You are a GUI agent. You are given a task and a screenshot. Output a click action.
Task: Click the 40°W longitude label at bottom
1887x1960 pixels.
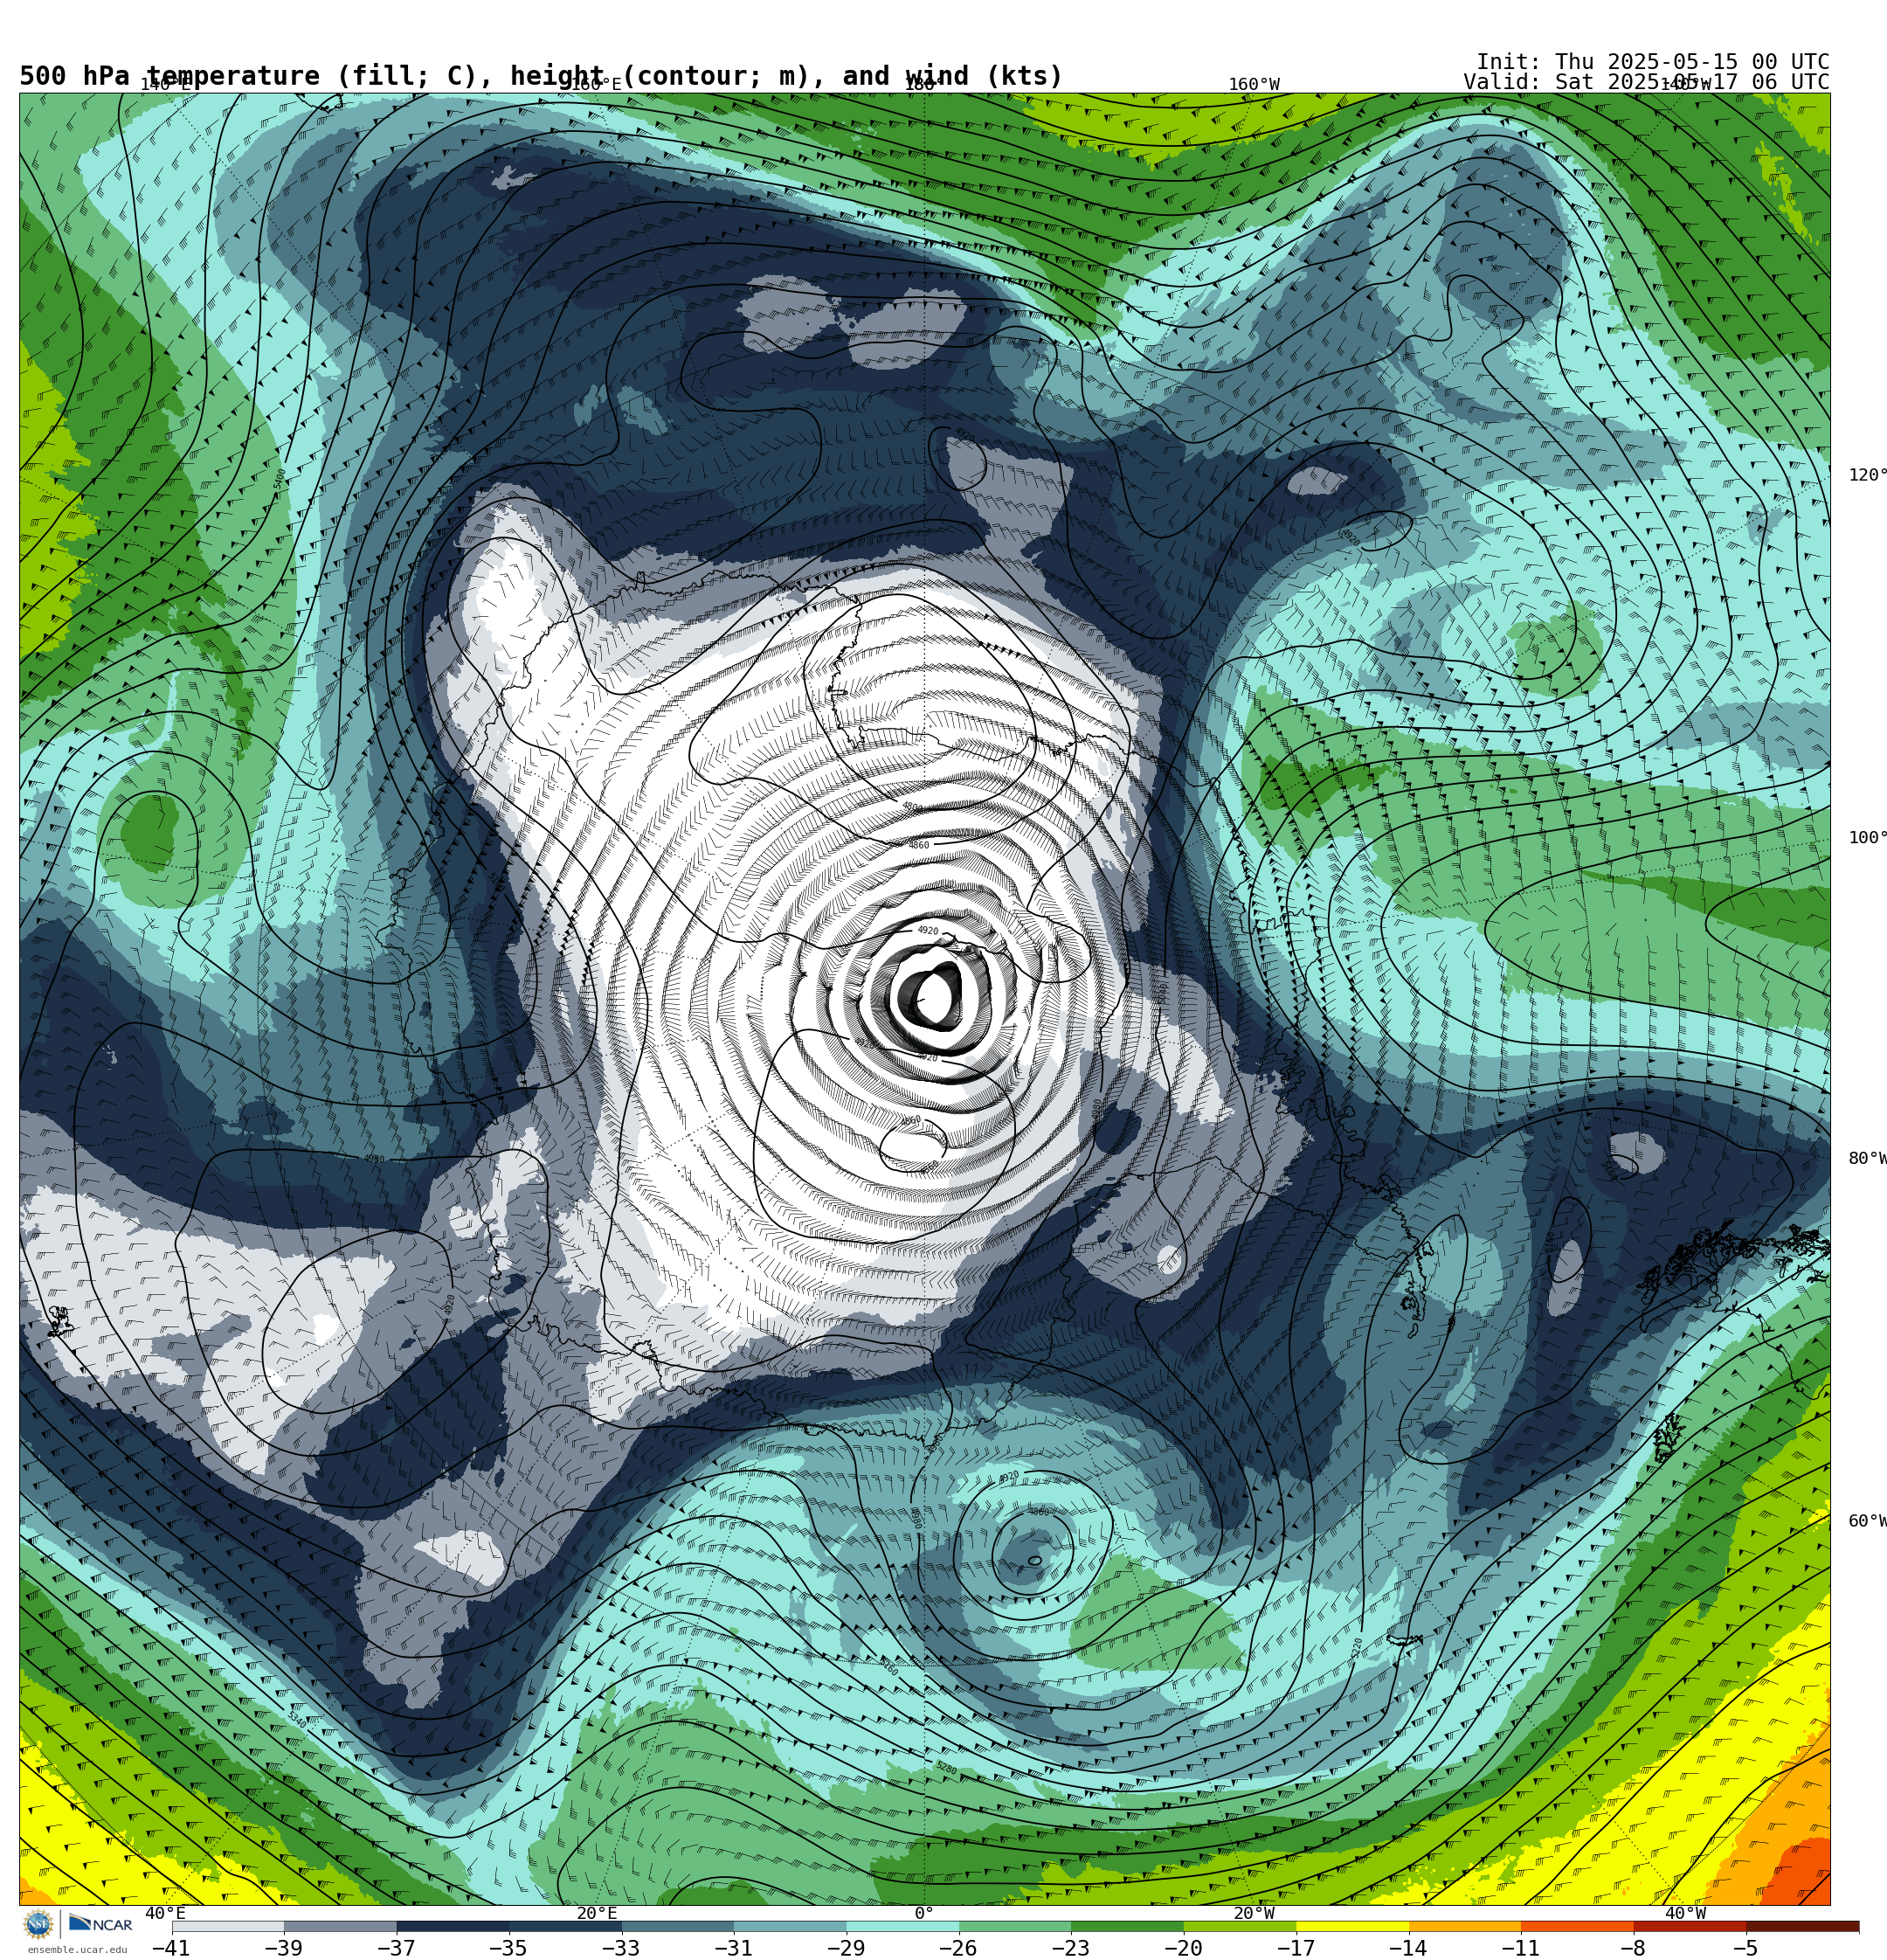[x=1685, y=1913]
